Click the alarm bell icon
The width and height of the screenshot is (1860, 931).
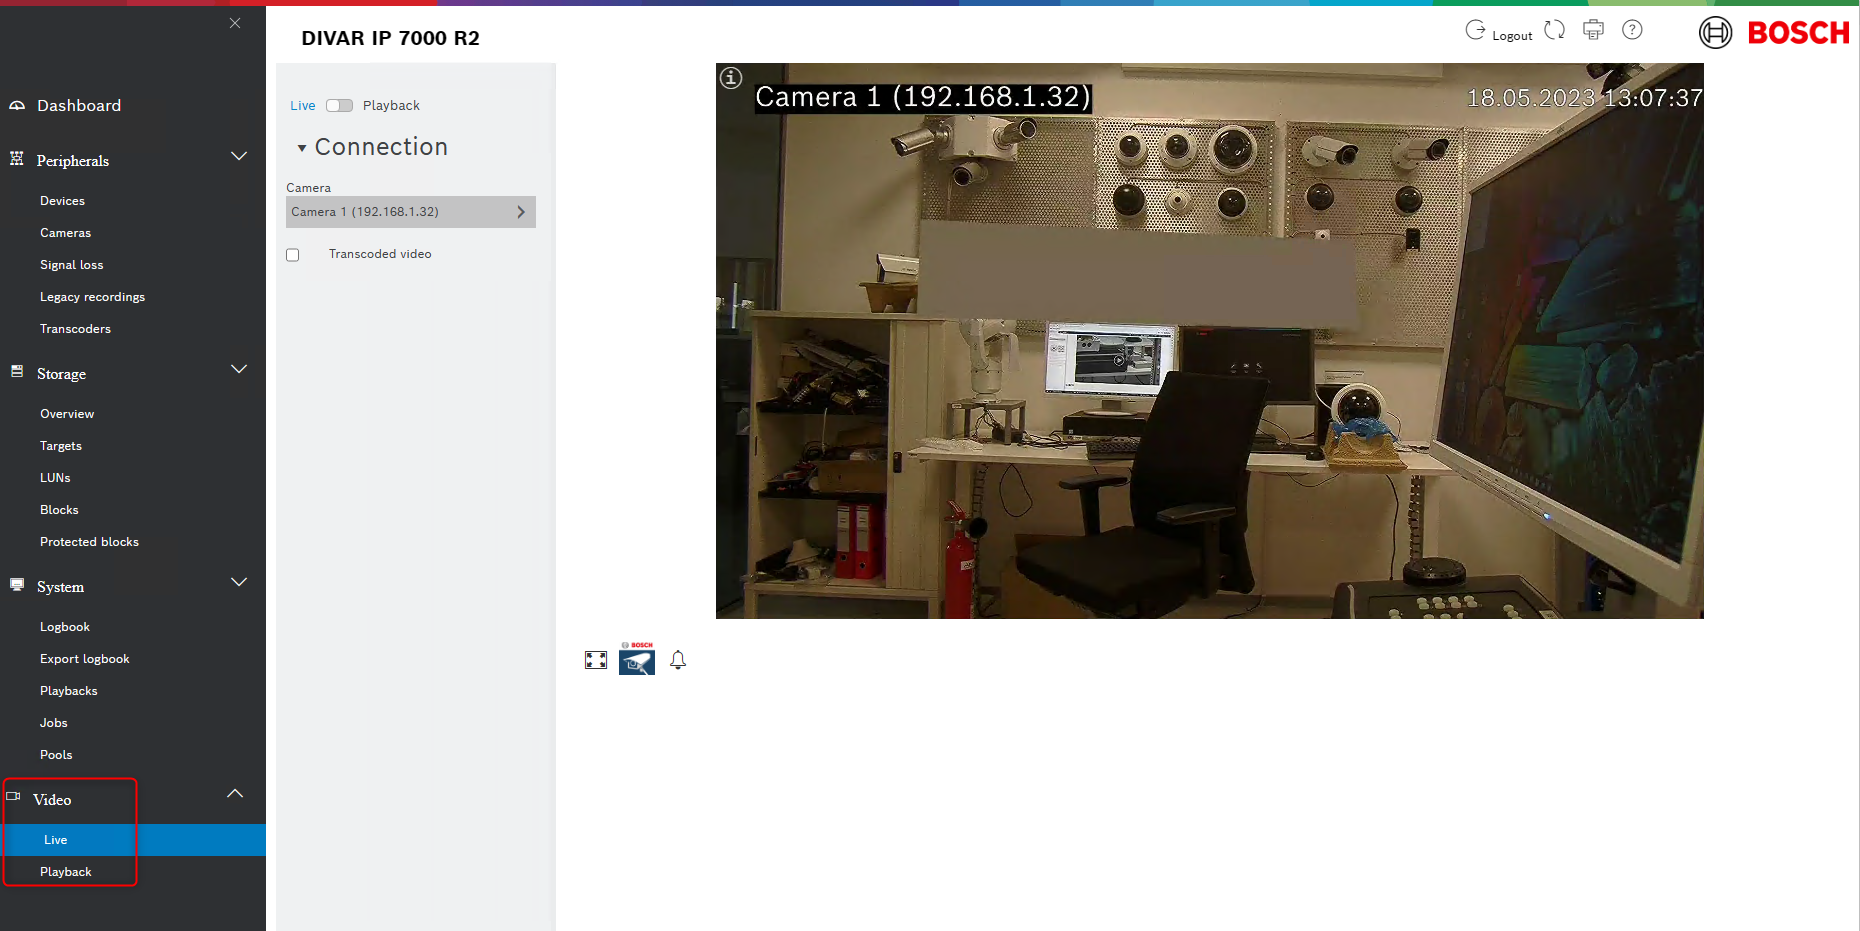(678, 660)
